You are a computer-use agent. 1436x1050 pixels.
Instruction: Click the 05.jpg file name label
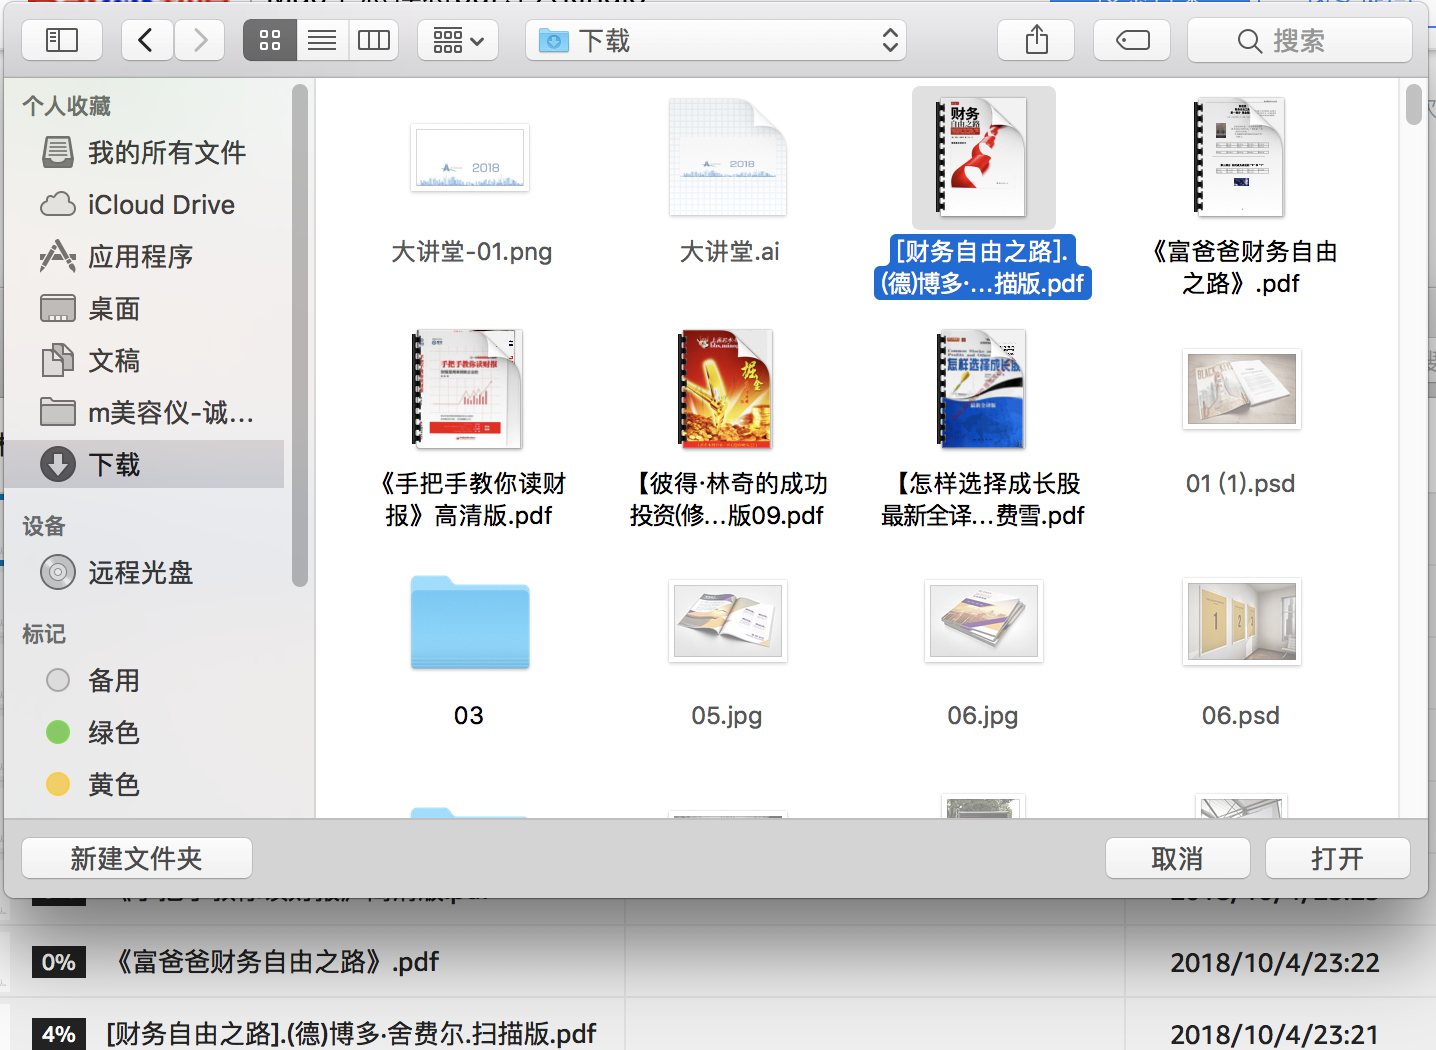[727, 715]
